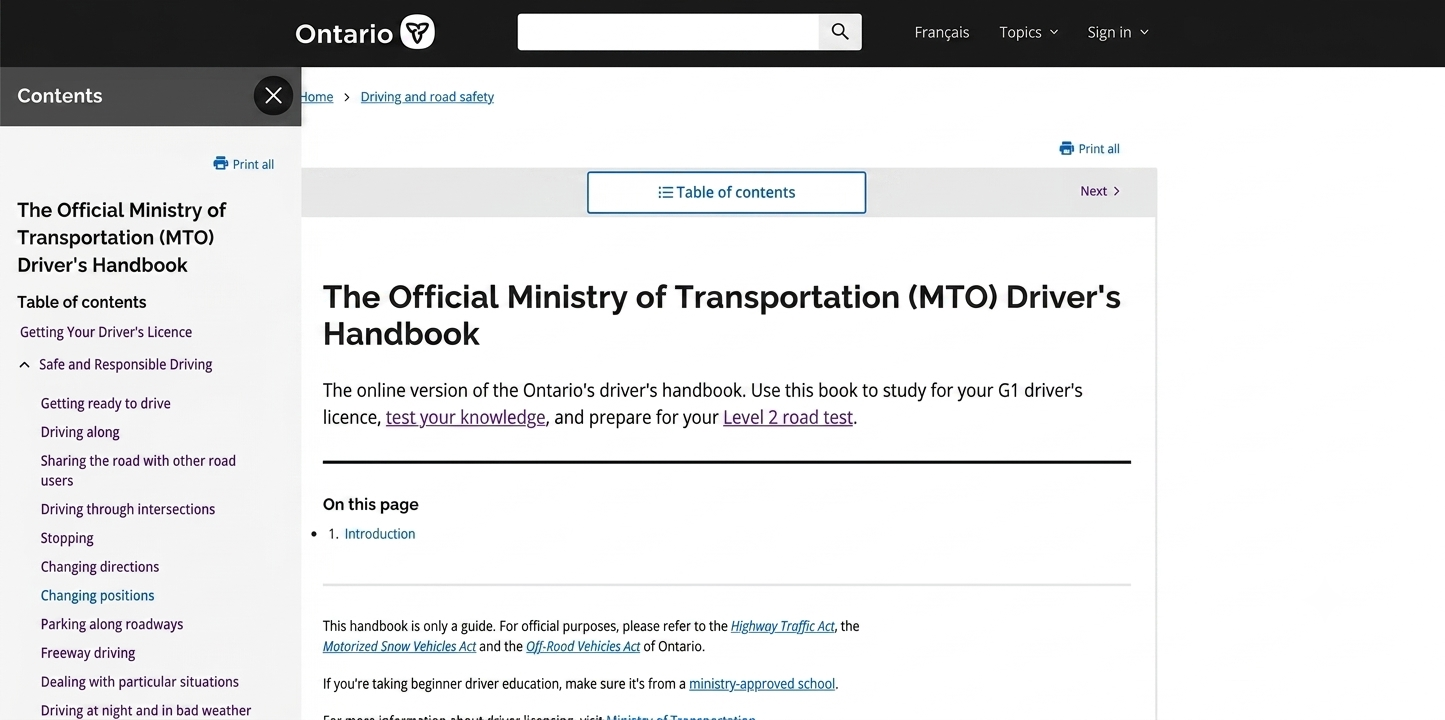Viewport: 1445px width, 720px height.
Task: Open Changing positions chapter
Action: [x=97, y=595]
